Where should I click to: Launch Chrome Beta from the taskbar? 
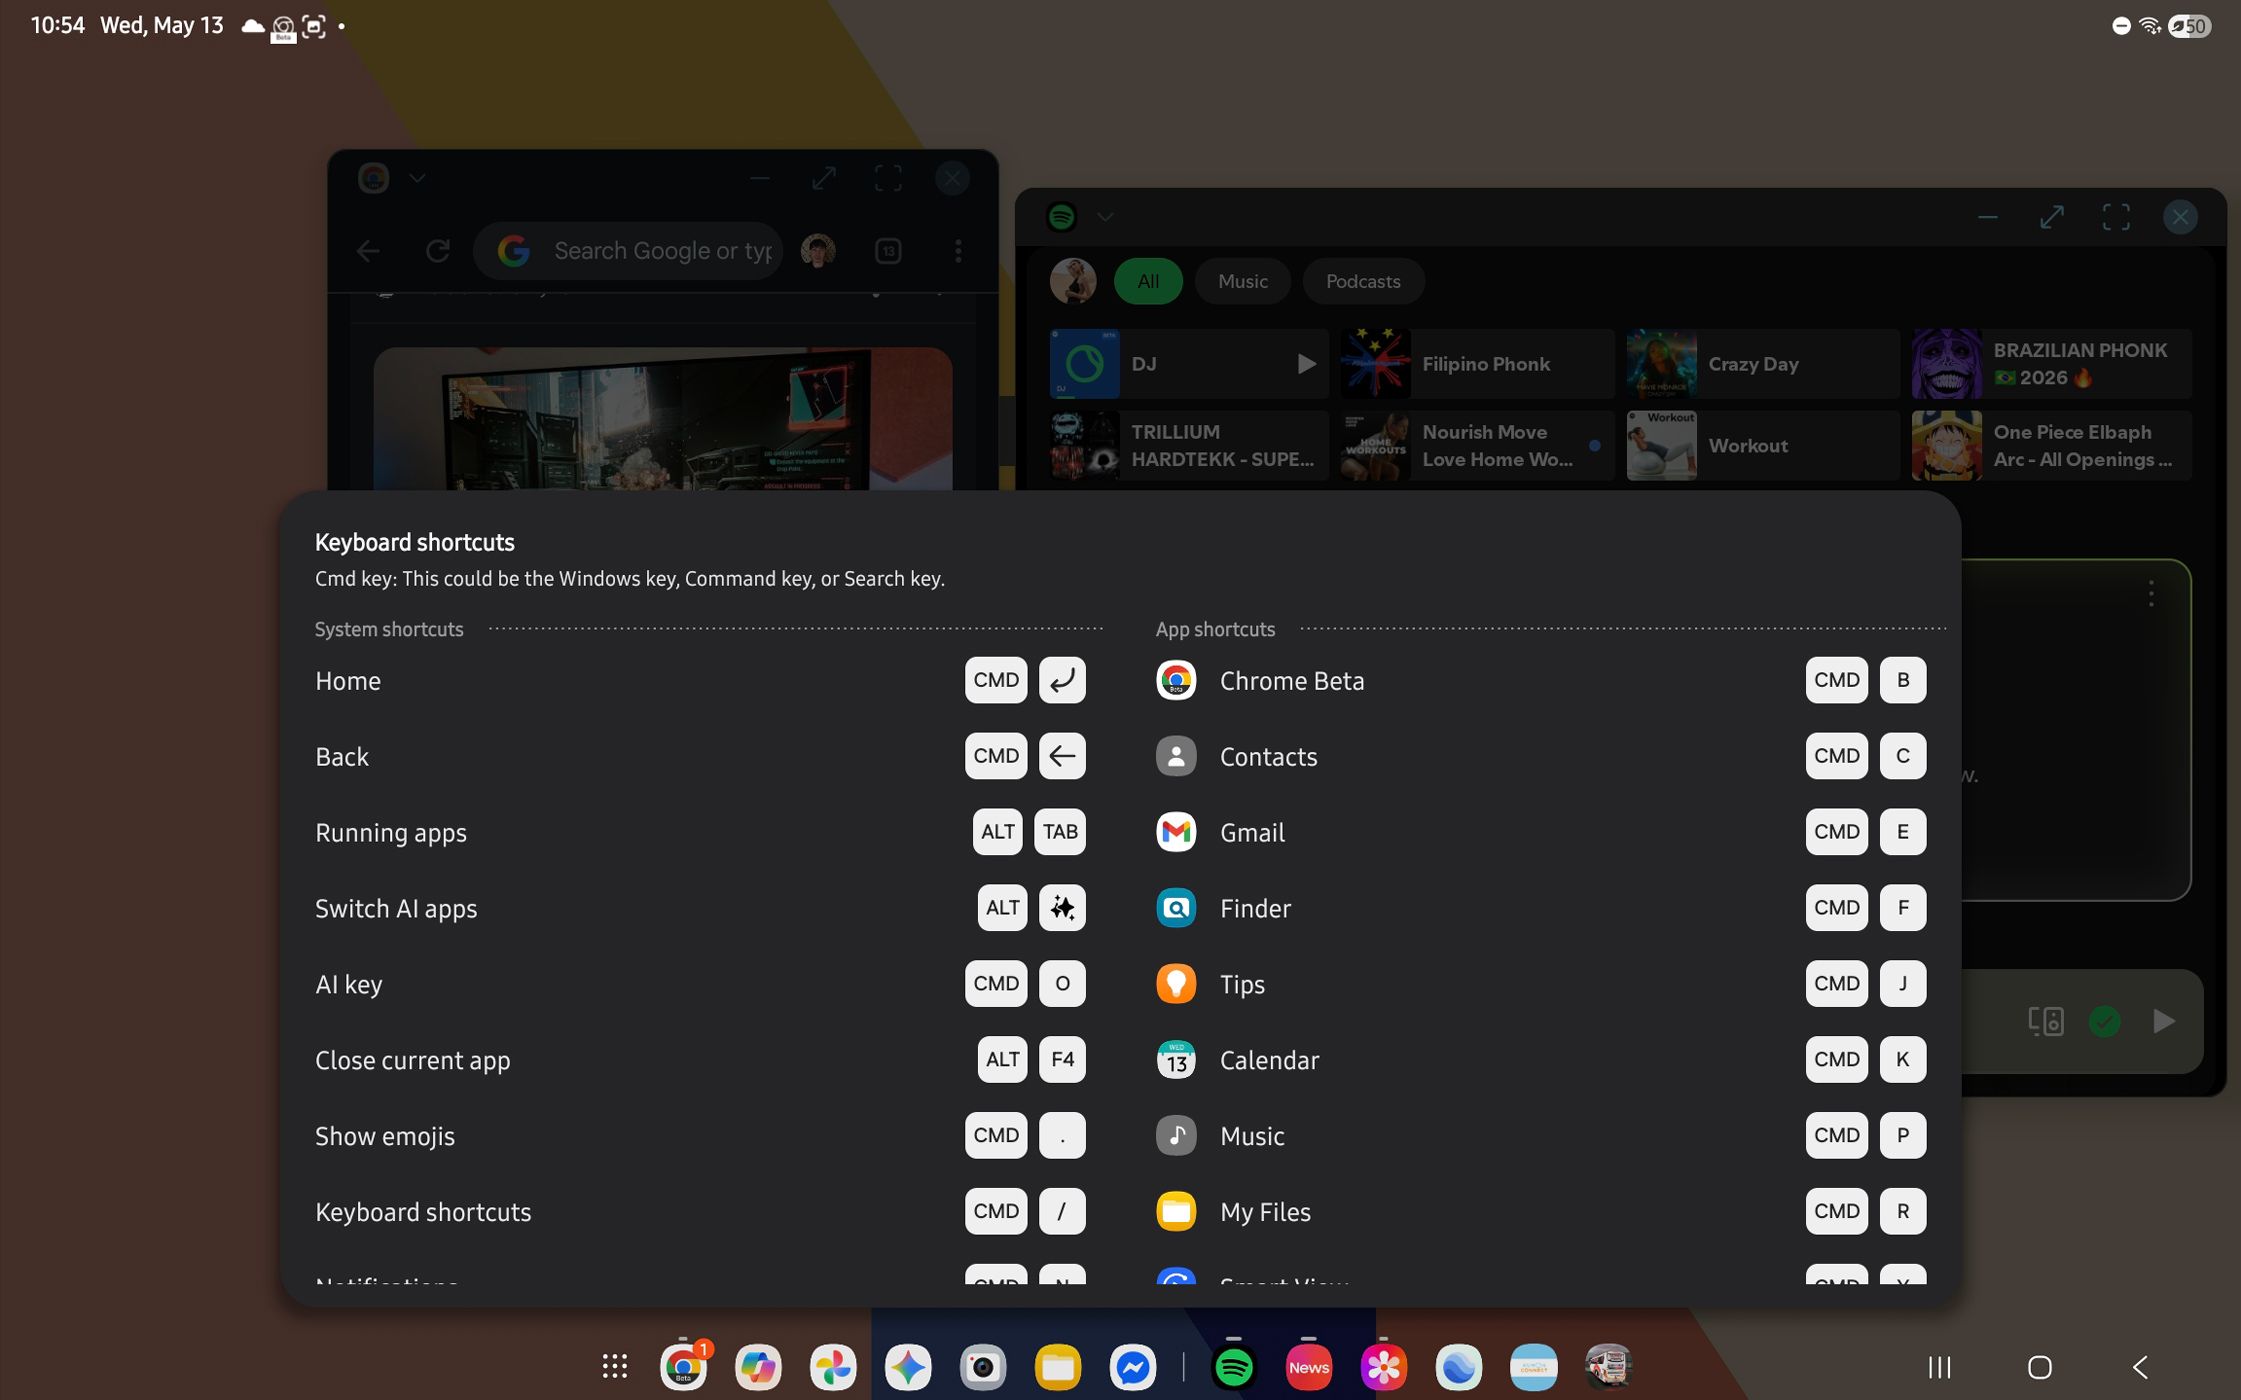pyautogui.click(x=684, y=1366)
